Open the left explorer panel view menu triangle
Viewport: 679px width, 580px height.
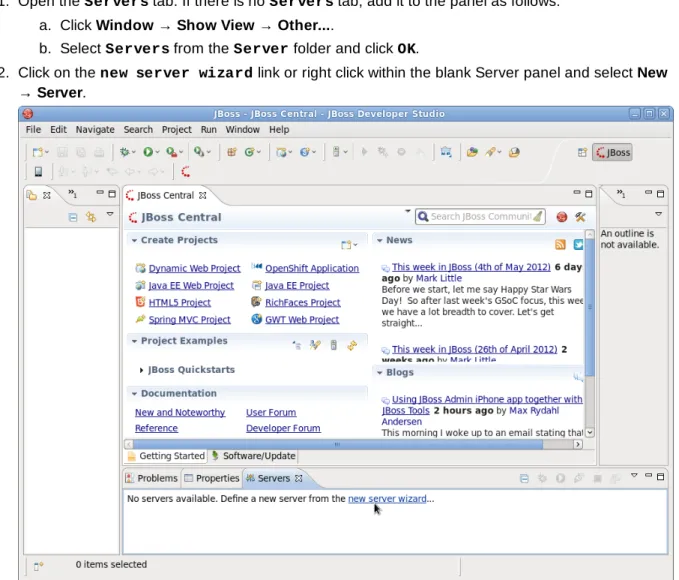point(110,214)
